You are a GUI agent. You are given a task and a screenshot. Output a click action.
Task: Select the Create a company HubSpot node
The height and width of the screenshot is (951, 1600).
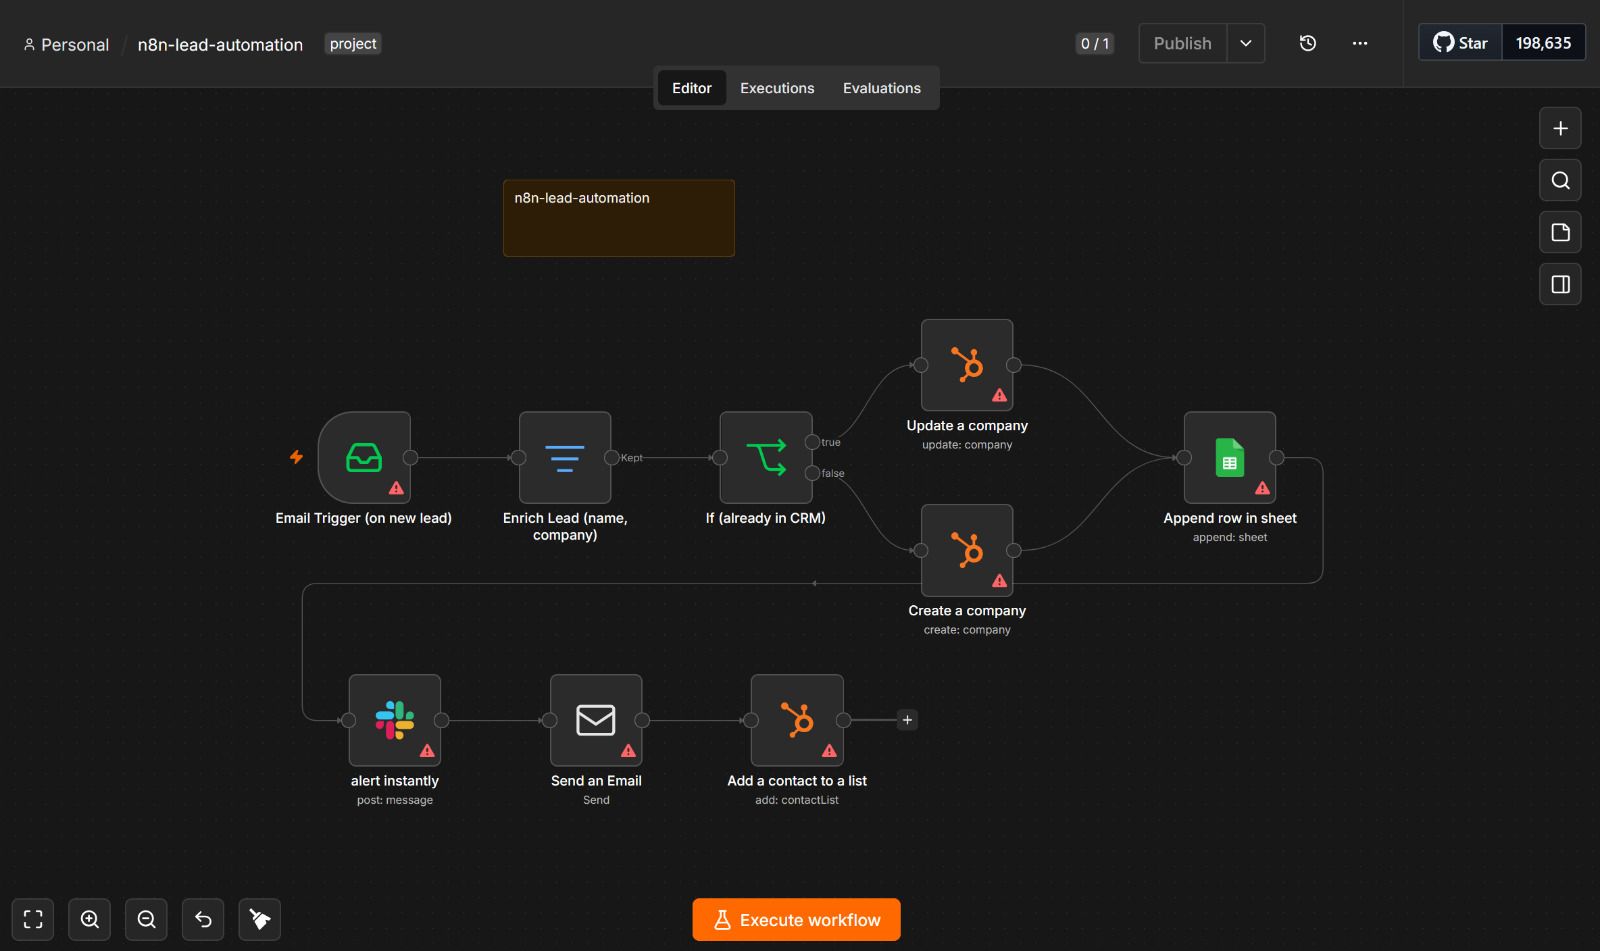(x=967, y=550)
